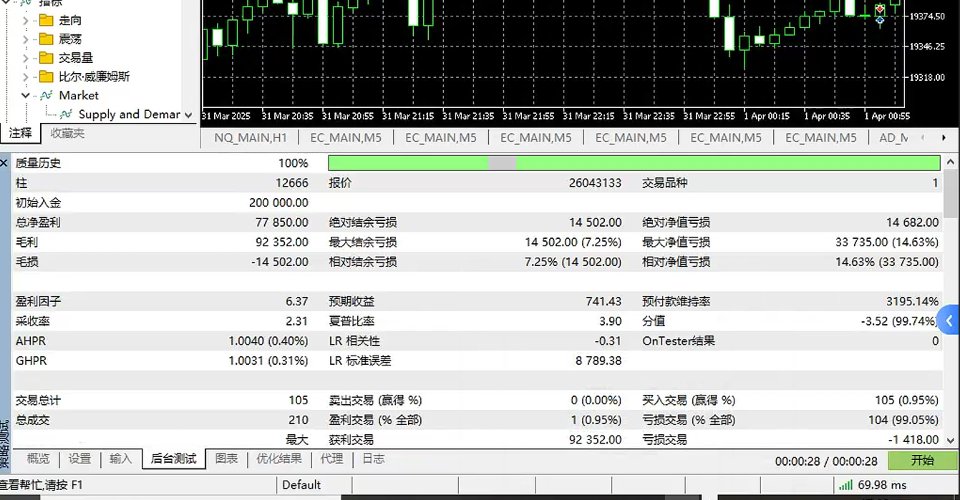Switch to the 概览 tester tab
This screenshot has width=960, height=500.
tap(38, 458)
